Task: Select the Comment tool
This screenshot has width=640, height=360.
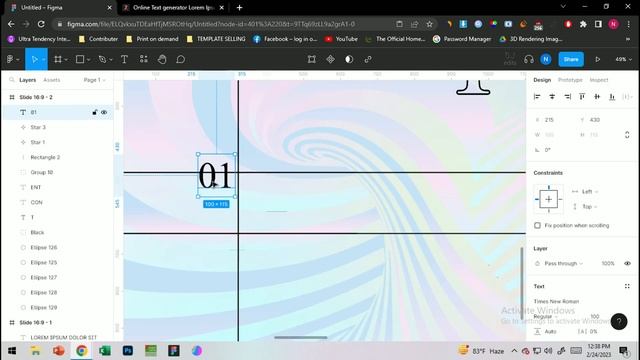Action: pyautogui.click(x=180, y=60)
